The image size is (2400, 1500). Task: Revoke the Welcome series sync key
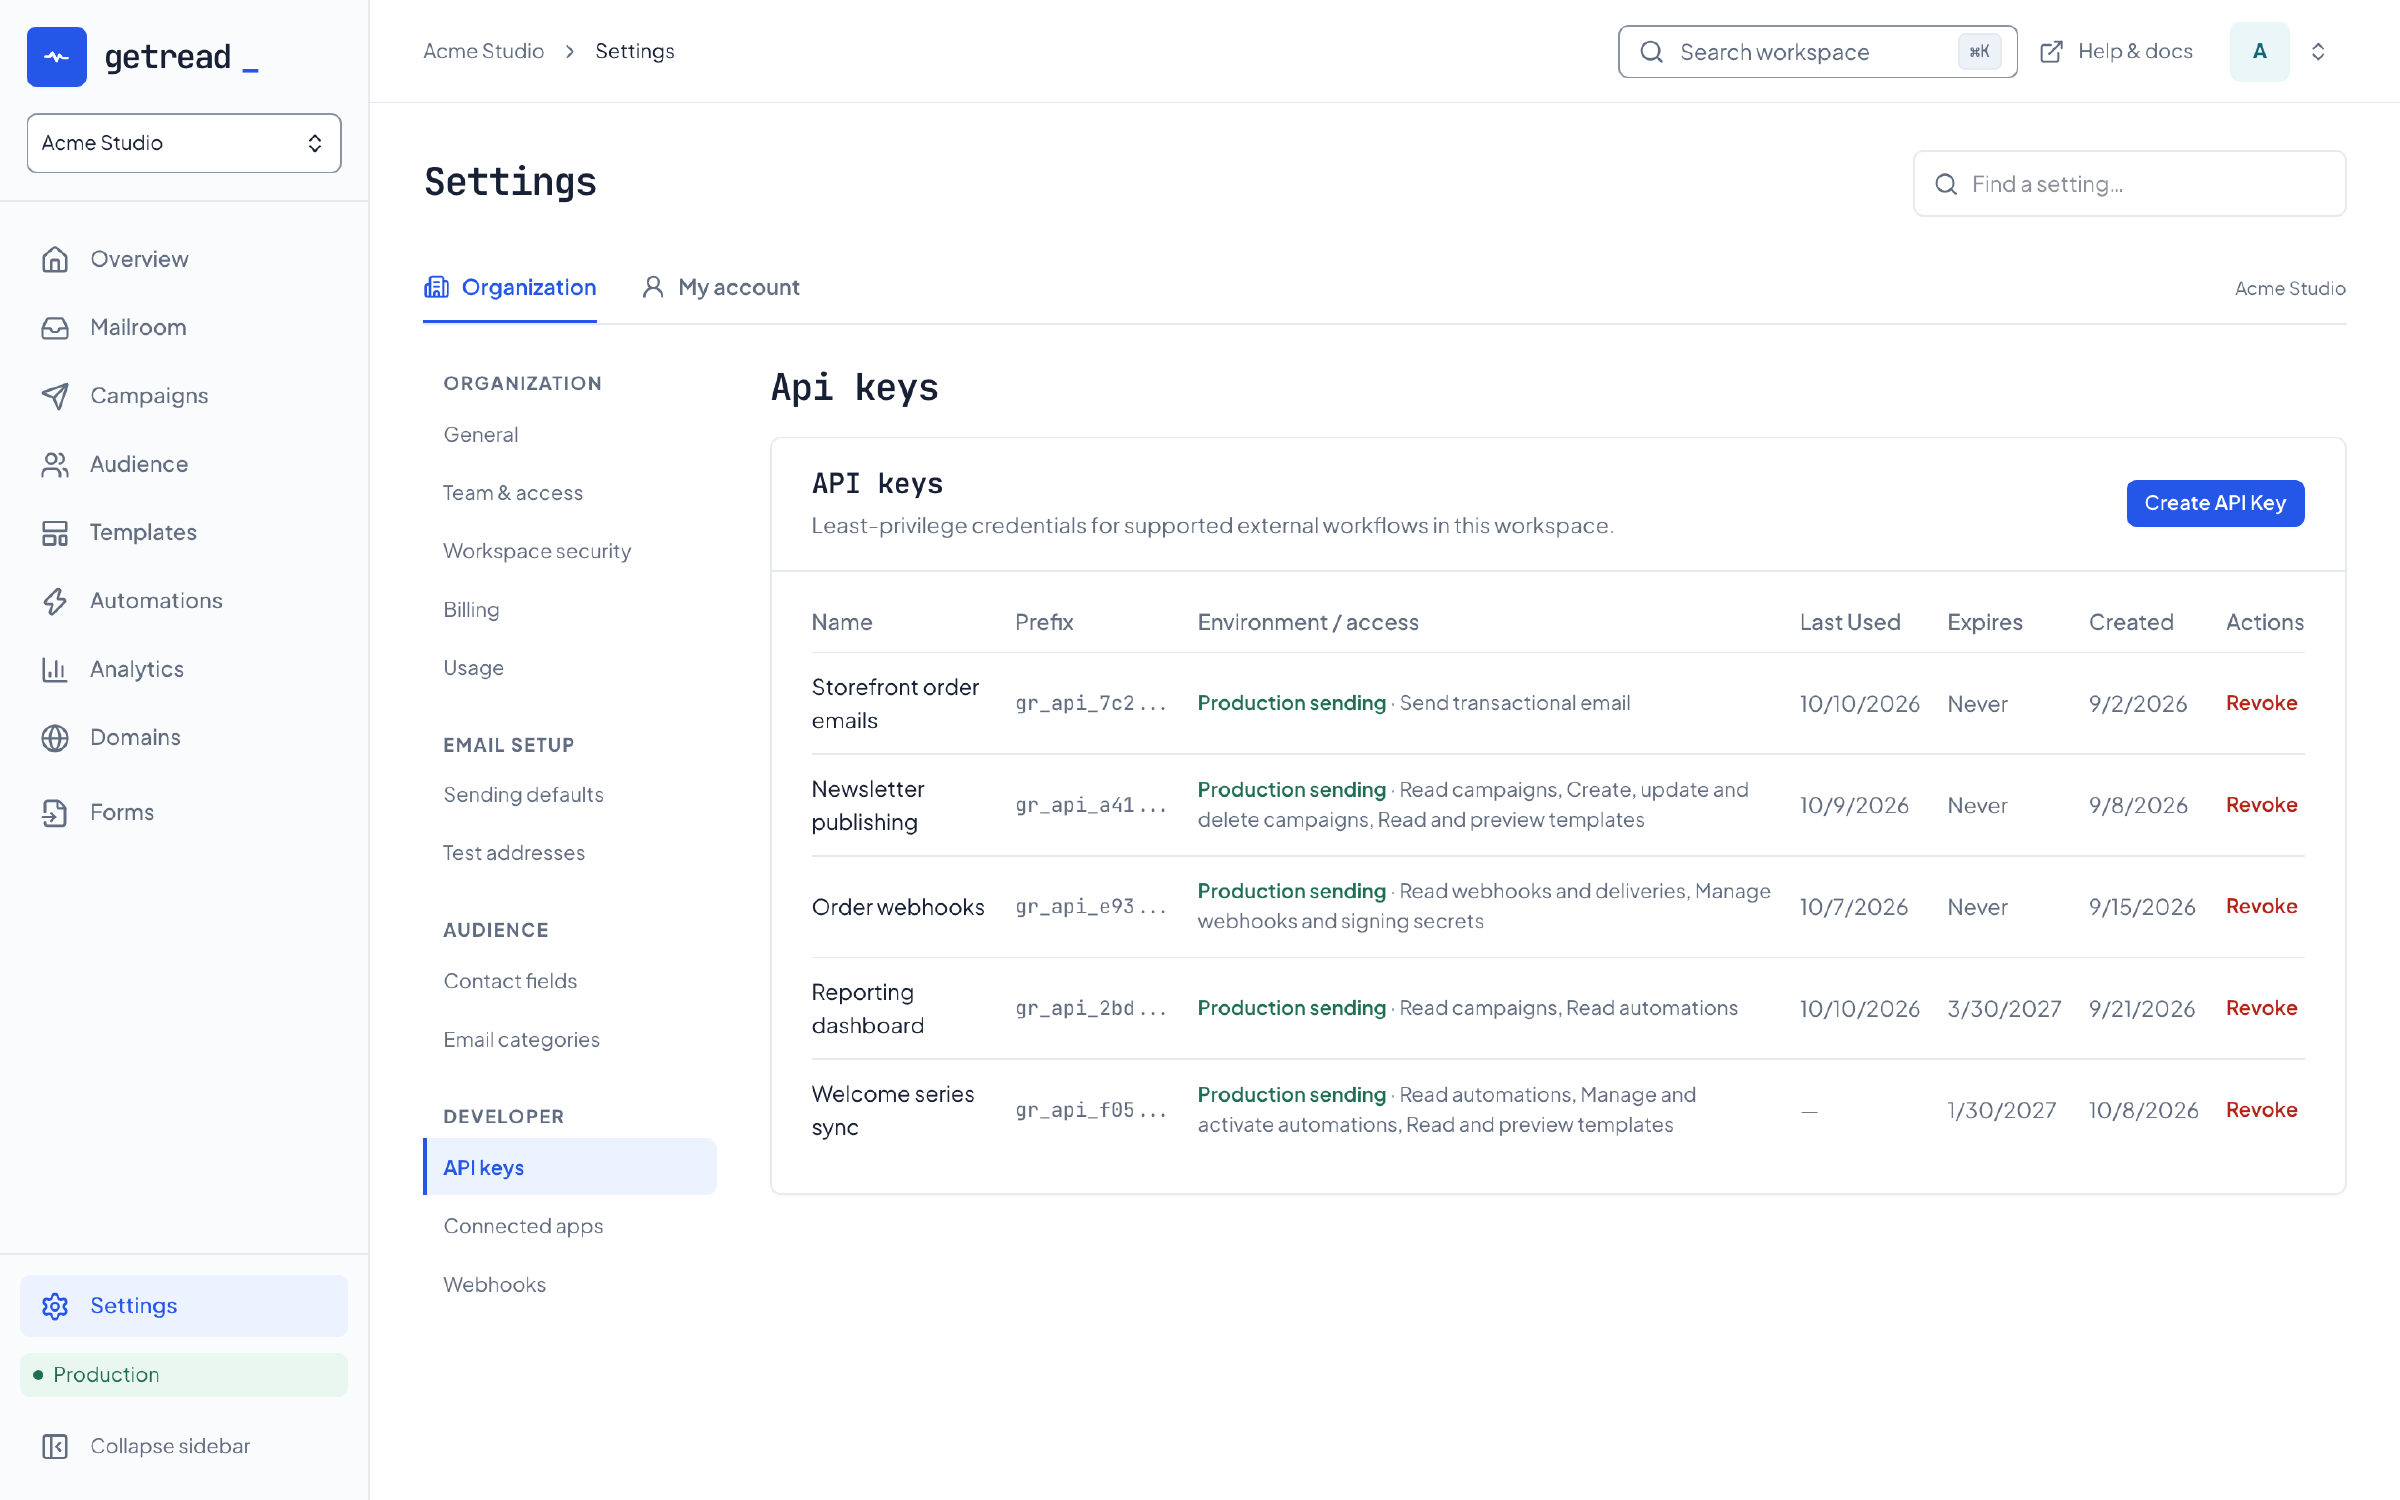click(x=2261, y=1110)
